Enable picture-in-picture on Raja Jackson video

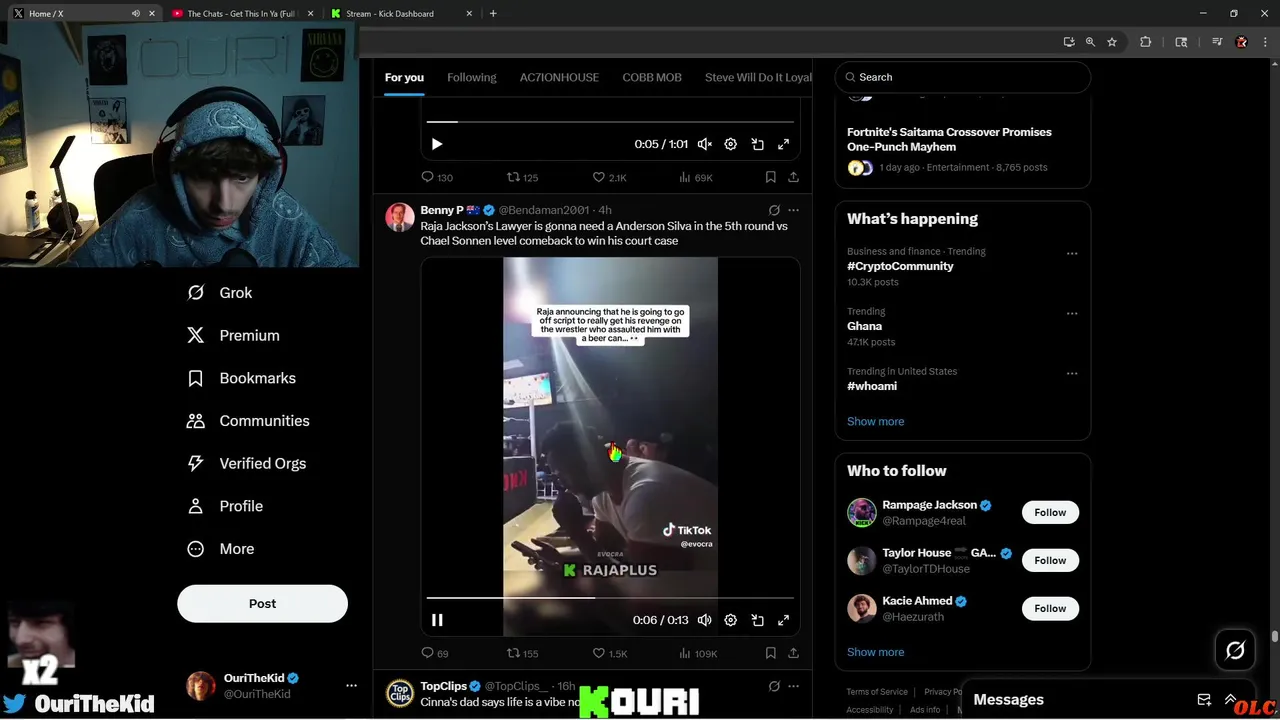(758, 620)
